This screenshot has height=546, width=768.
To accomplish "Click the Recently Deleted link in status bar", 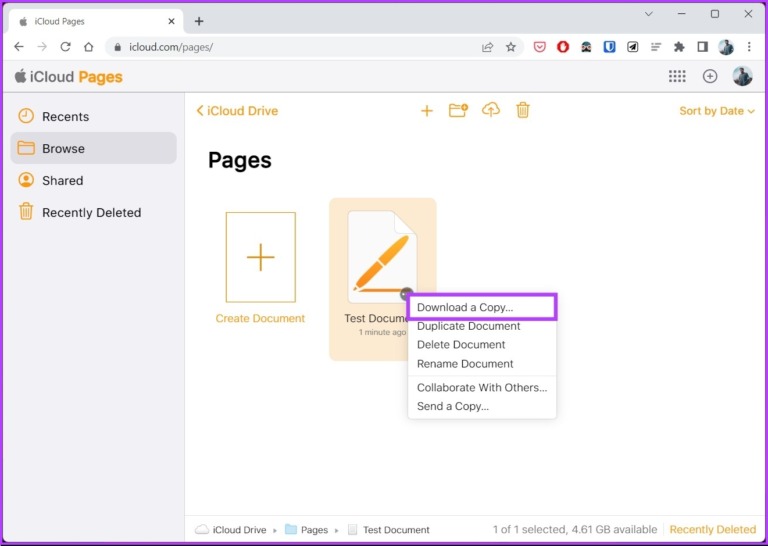I will (x=713, y=529).
